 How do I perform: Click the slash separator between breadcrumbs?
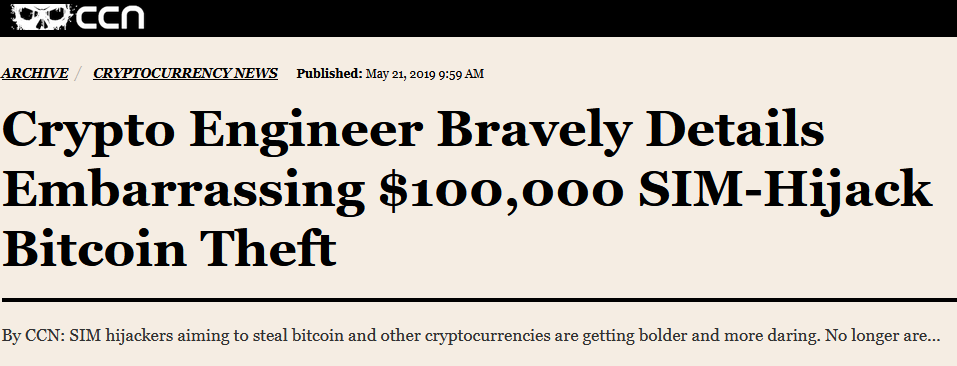tap(79, 74)
